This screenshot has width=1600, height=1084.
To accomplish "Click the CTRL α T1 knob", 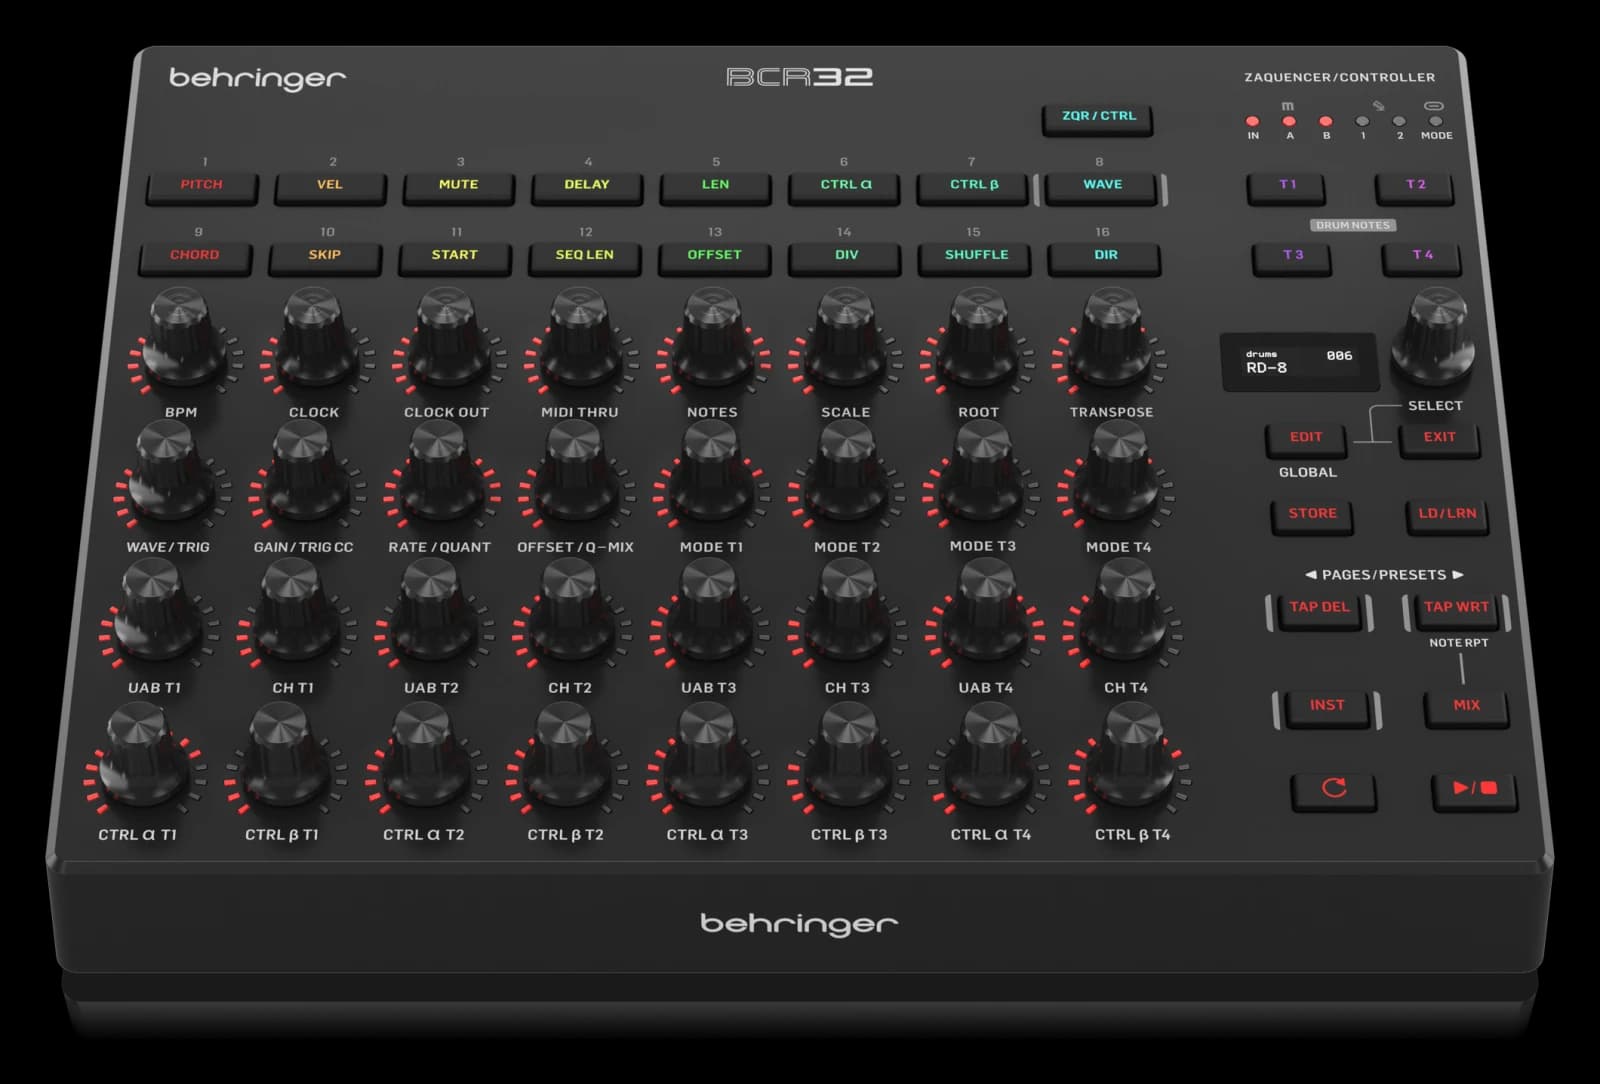I will pos(143,754).
